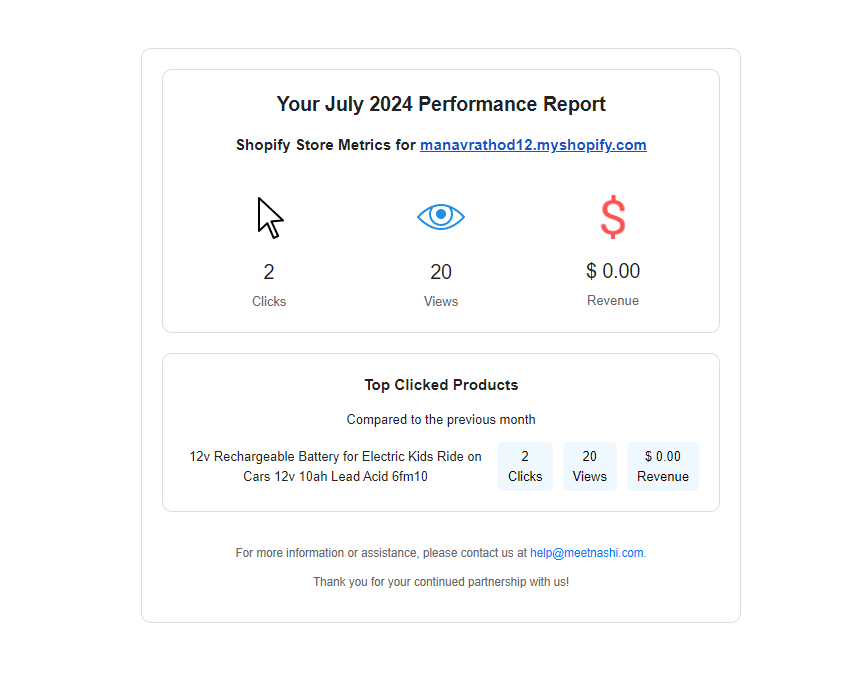
Task: Click the blue eye Views icon
Action: [x=441, y=216]
